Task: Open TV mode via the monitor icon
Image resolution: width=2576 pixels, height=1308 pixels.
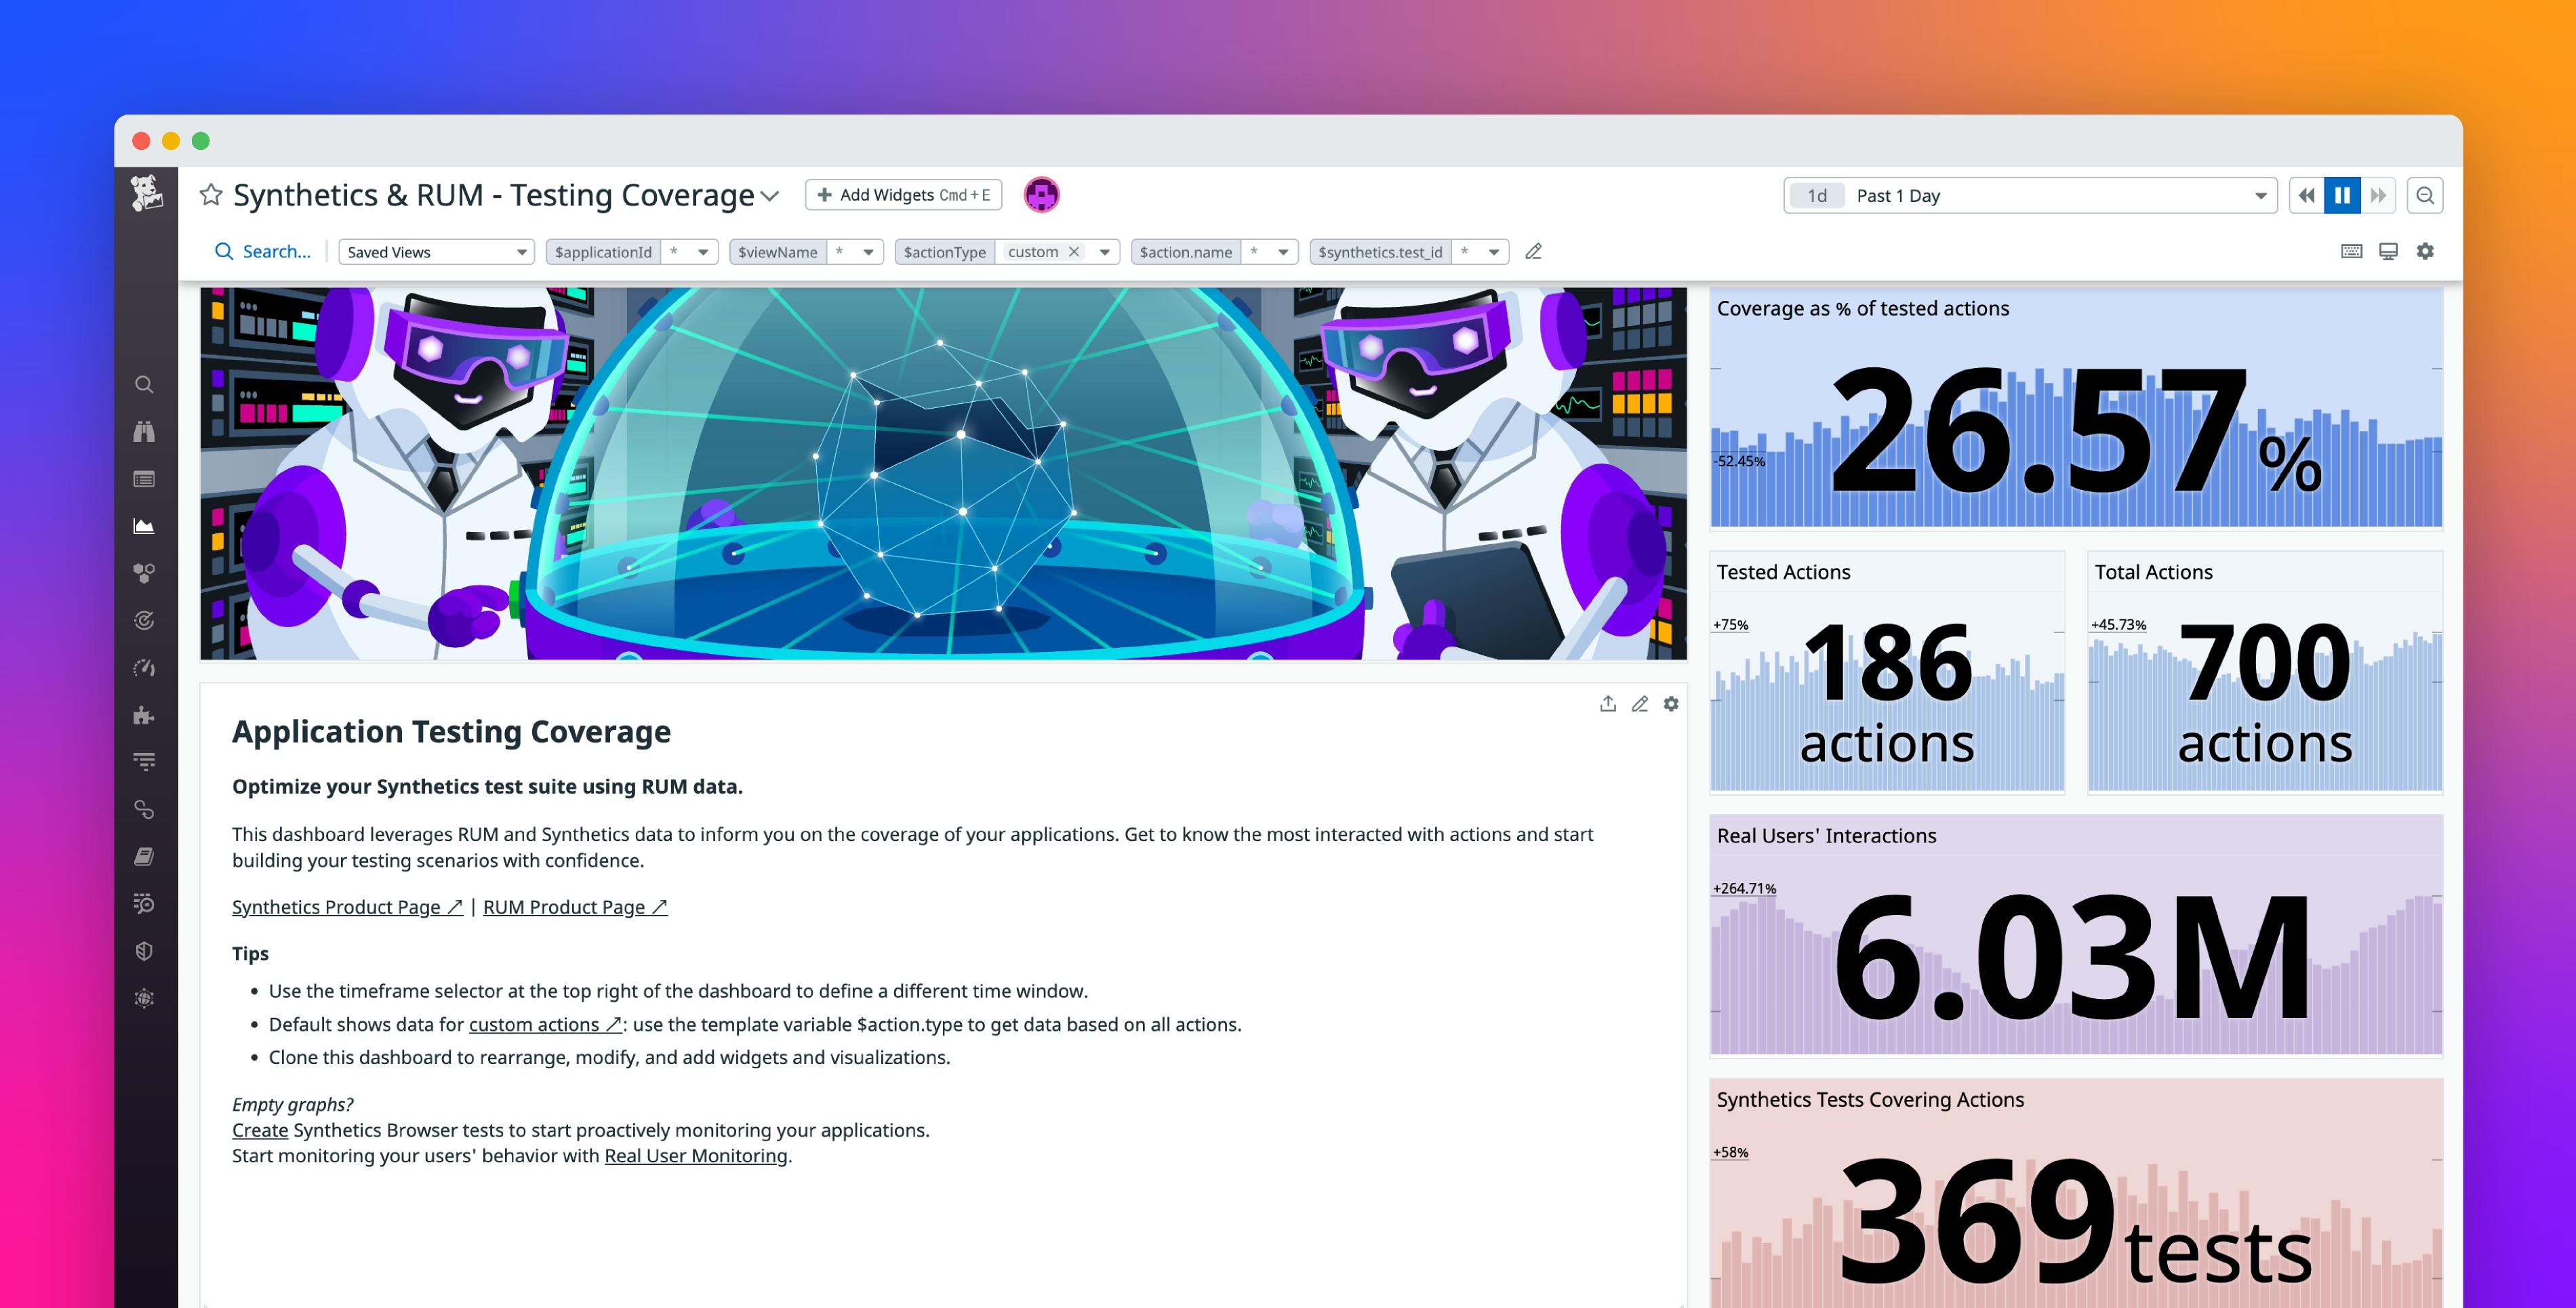Action: click(2389, 252)
